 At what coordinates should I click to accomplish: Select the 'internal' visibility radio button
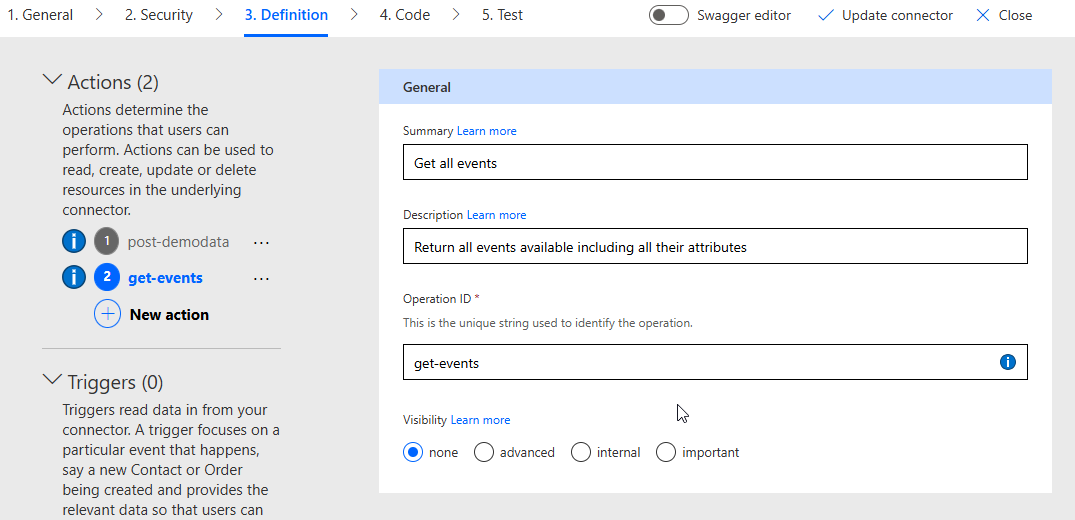tap(581, 452)
